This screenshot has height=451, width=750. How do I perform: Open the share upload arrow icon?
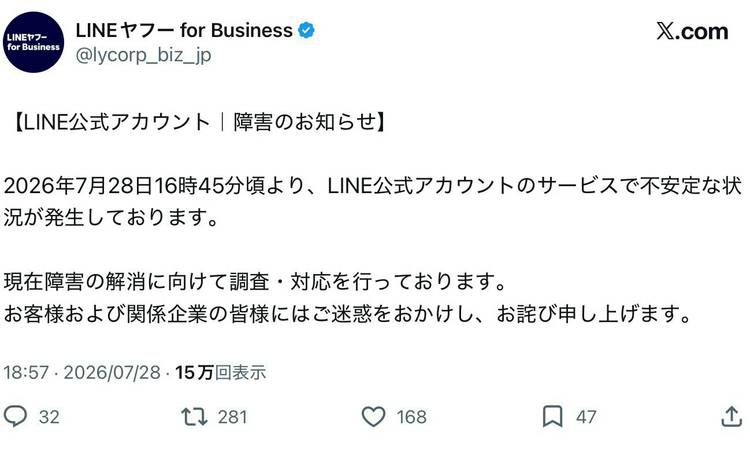pos(731,416)
